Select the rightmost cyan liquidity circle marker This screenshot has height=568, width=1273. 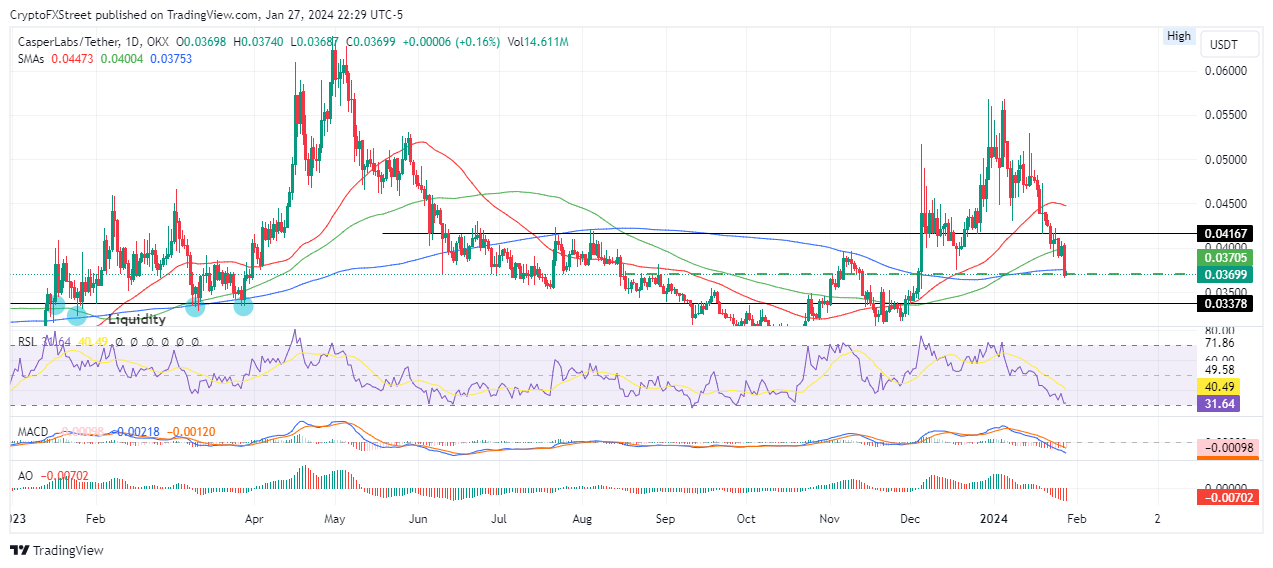[x=243, y=307]
